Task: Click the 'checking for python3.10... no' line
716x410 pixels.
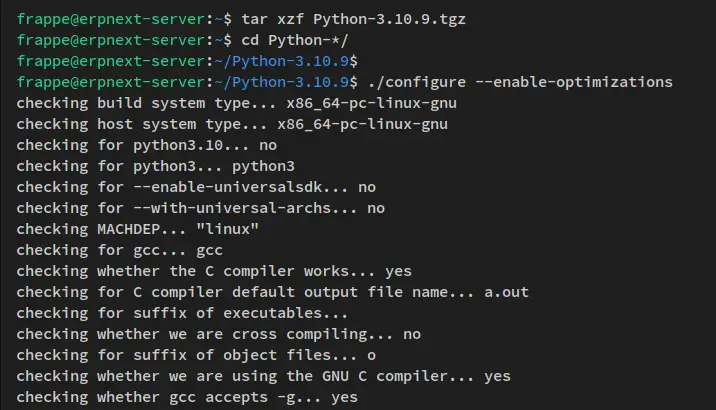Action: [147, 145]
